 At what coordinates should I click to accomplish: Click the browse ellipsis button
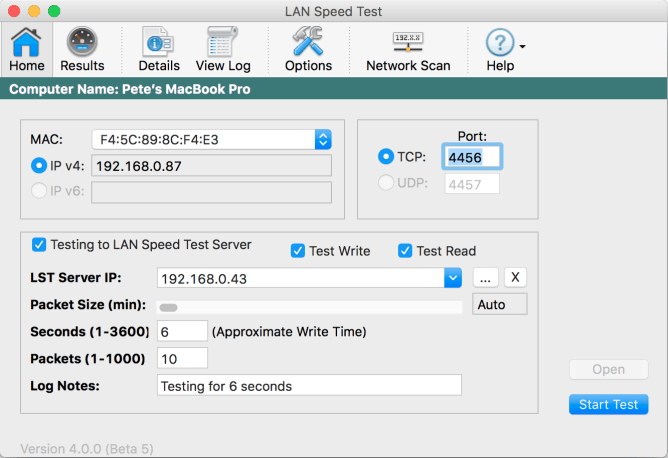(484, 277)
